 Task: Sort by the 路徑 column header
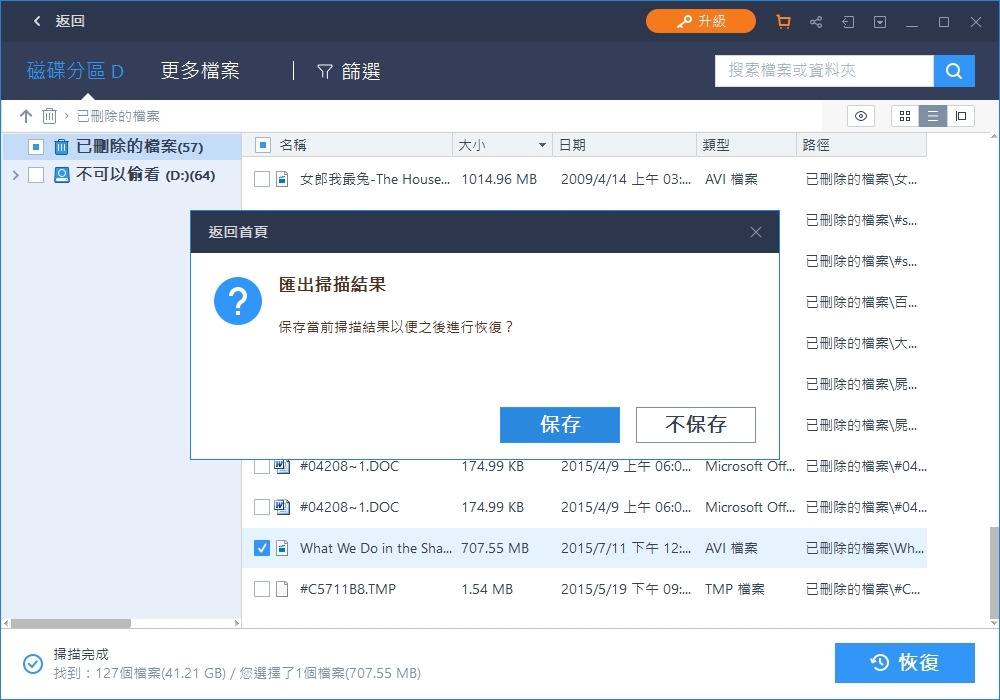point(816,145)
